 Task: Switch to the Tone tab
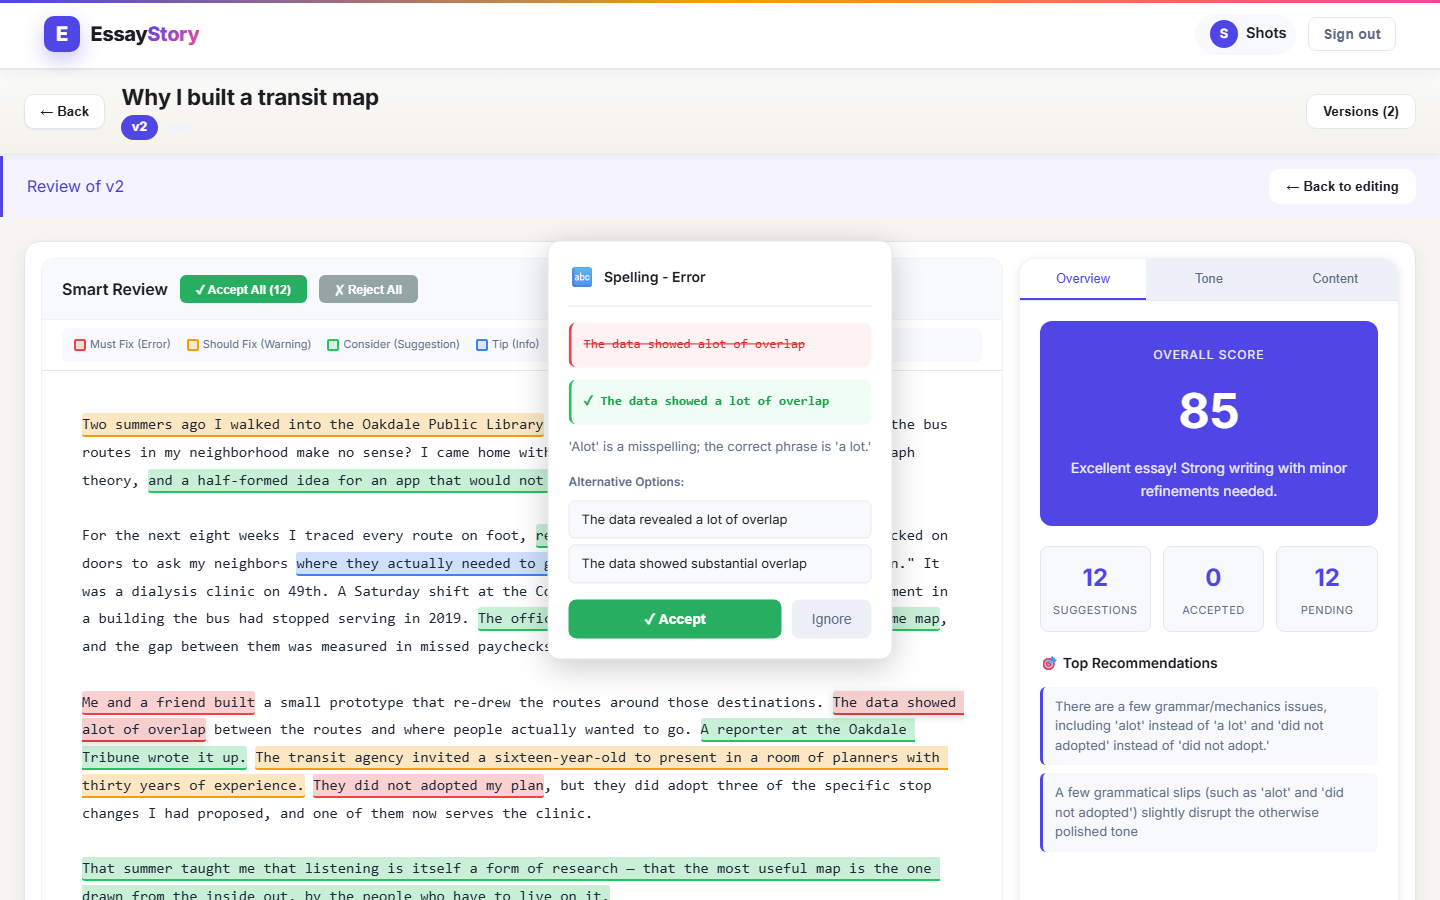1209,278
